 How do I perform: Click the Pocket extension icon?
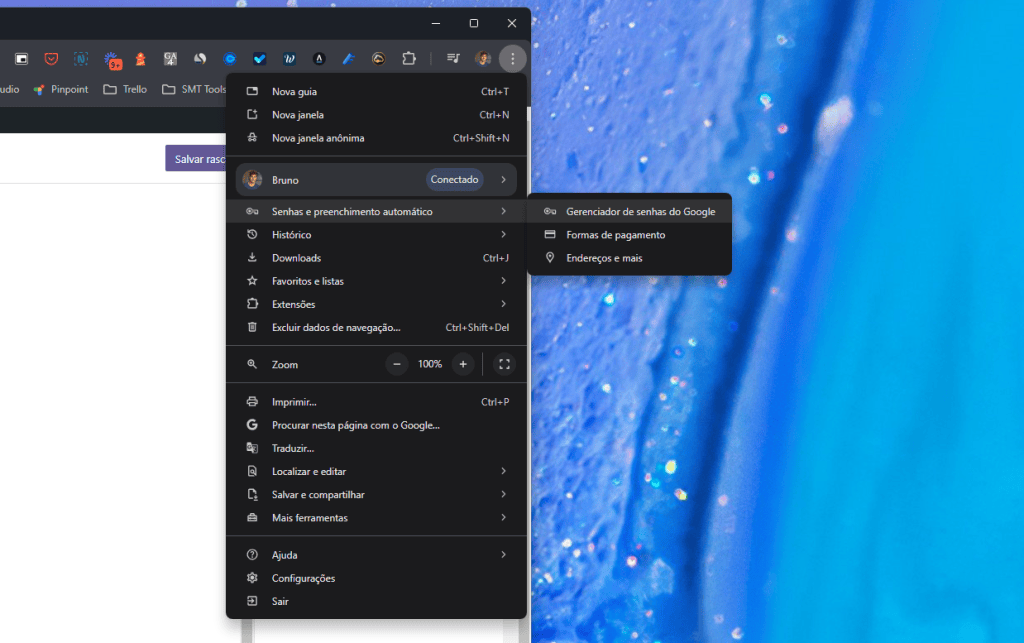51,59
